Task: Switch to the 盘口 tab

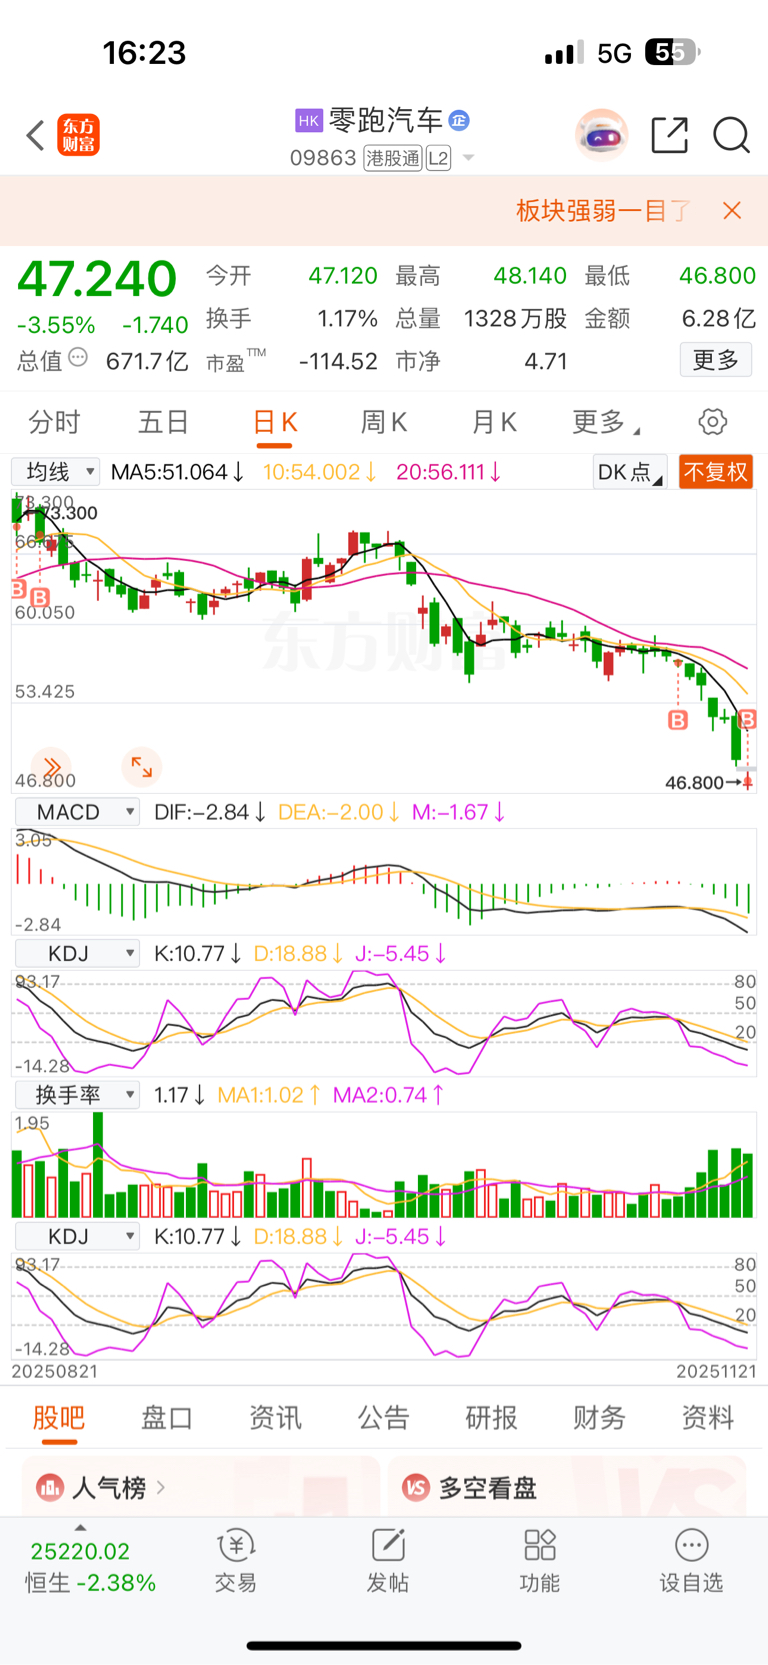Action: pyautogui.click(x=167, y=1418)
